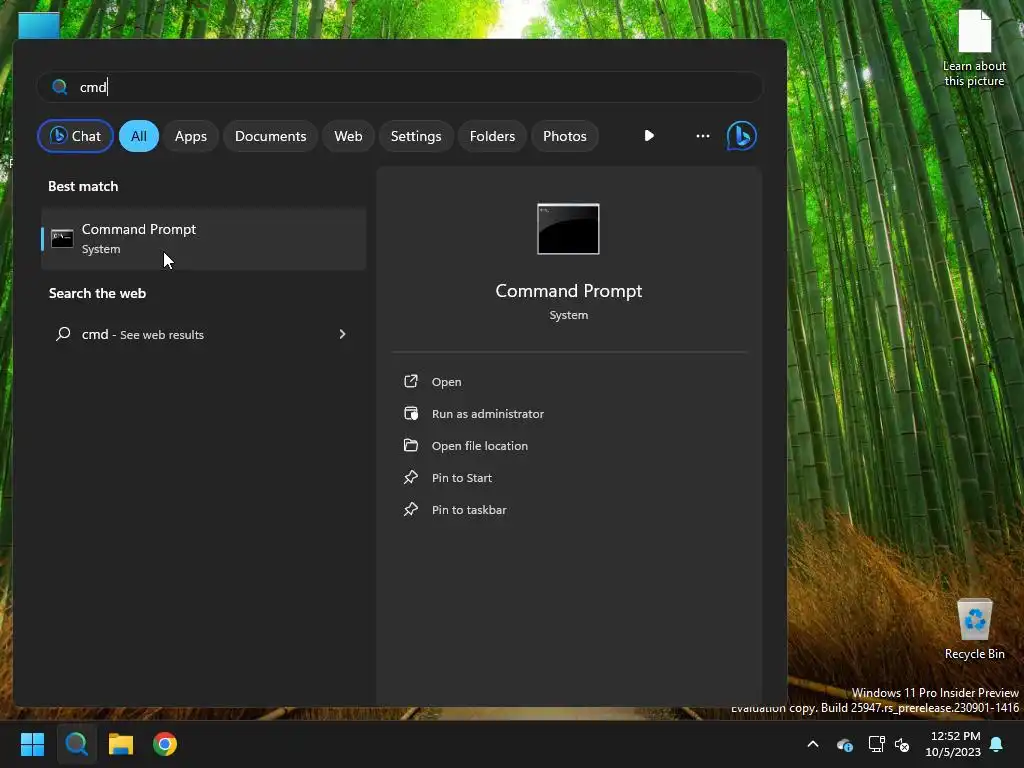This screenshot has height=768, width=1024.
Task: Click the Command Prompt title in preview pane
Action: (x=569, y=291)
